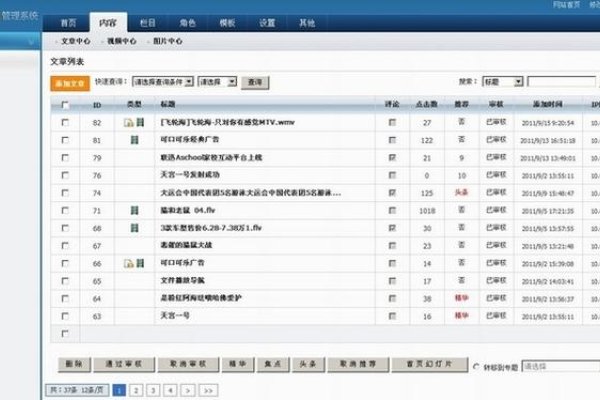Viewport: 600px width, 400px height.
Task: Click into the search text field
Action: (561, 82)
